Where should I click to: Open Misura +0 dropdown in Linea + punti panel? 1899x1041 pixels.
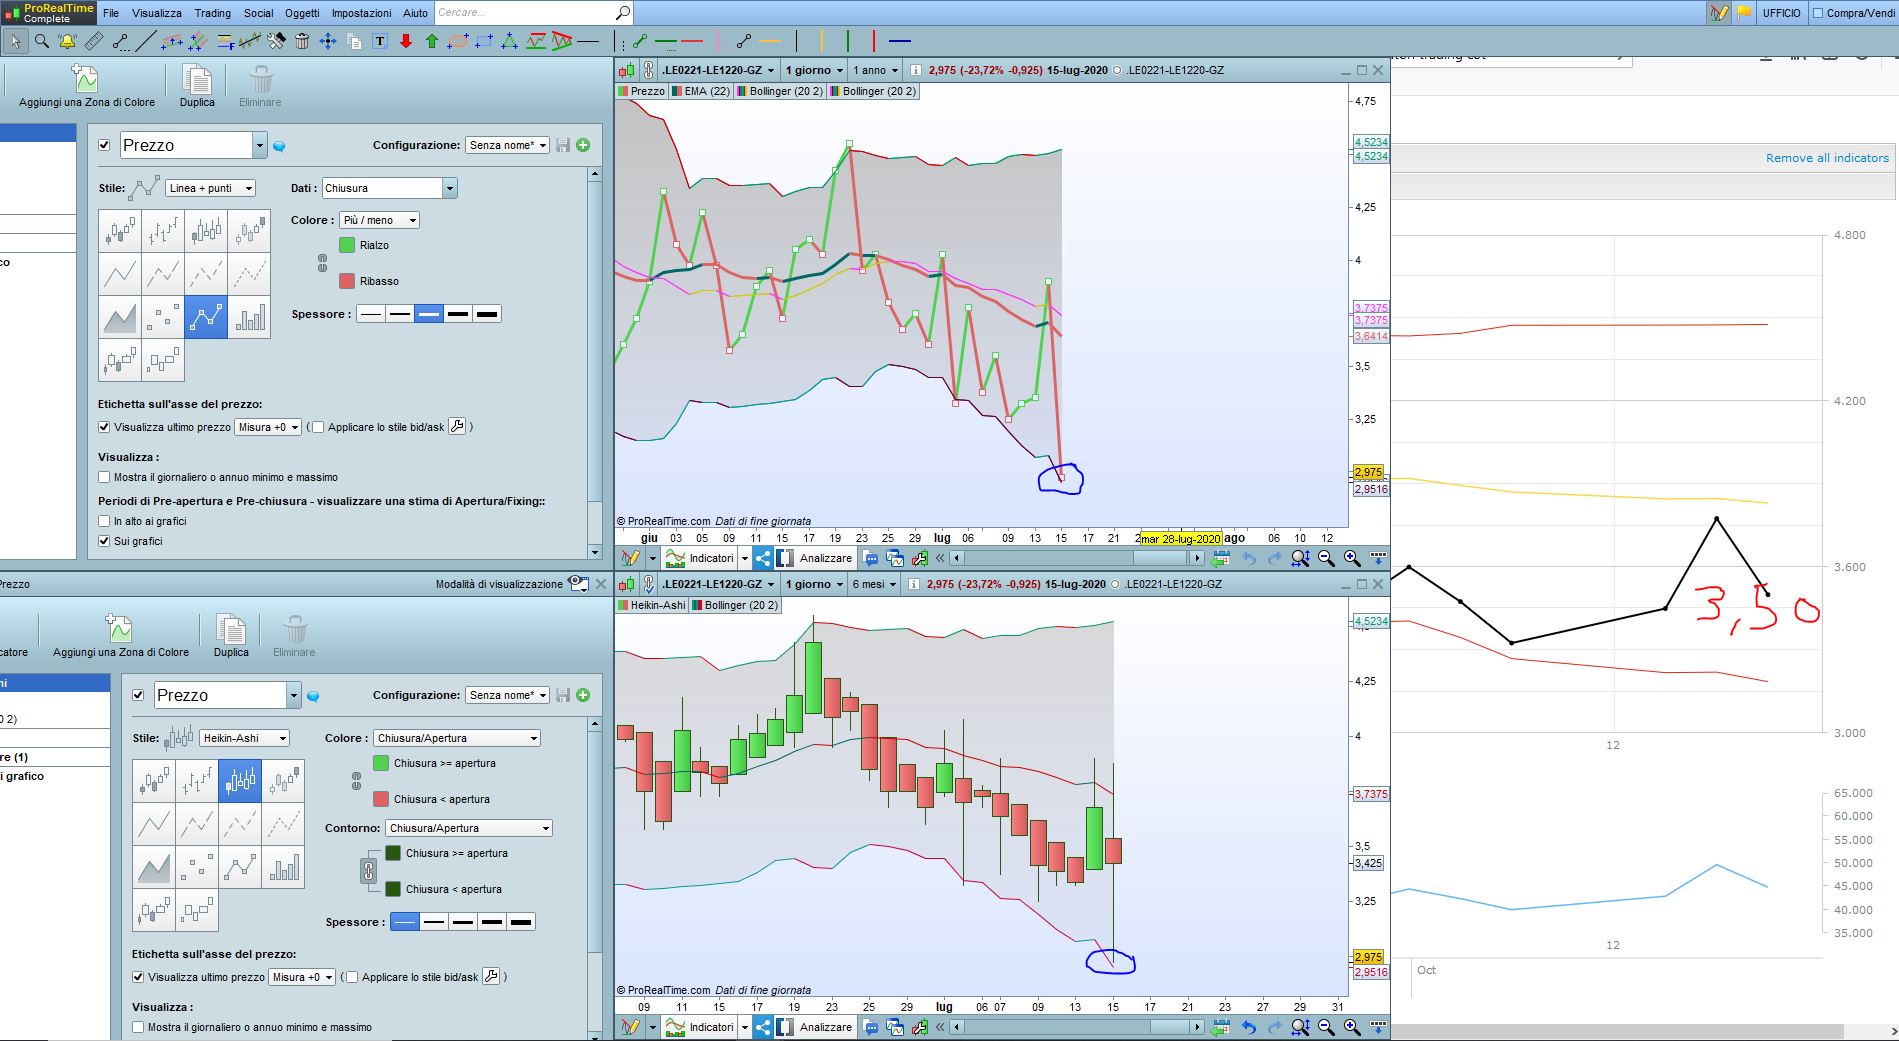267,427
